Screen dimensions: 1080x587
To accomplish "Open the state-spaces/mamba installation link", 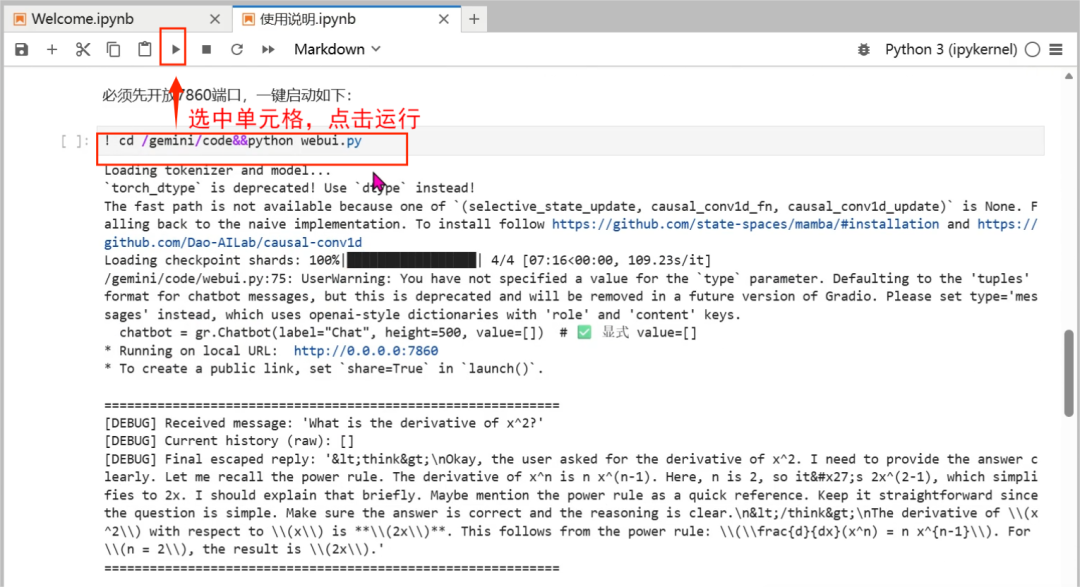I will coord(745,224).
